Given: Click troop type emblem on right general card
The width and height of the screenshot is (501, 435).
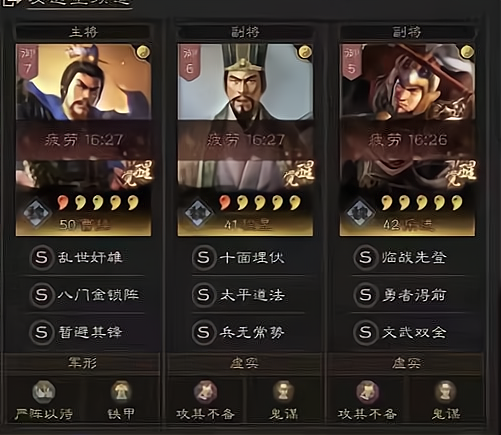Looking at the screenshot, I should [360, 213].
